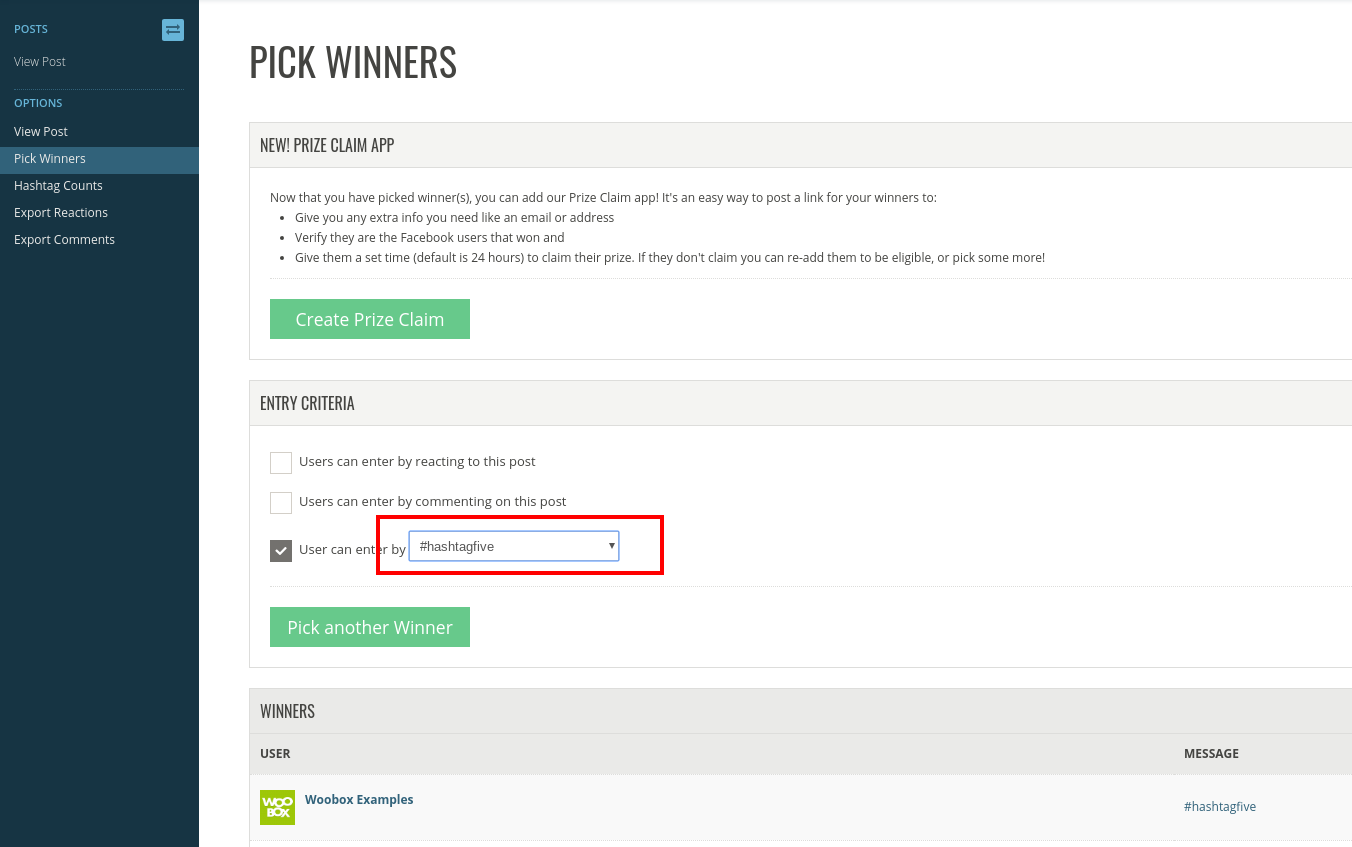Click the dropdown arrow on the hashtag selector
Viewport: 1352px width, 847px height.
[x=610, y=546]
